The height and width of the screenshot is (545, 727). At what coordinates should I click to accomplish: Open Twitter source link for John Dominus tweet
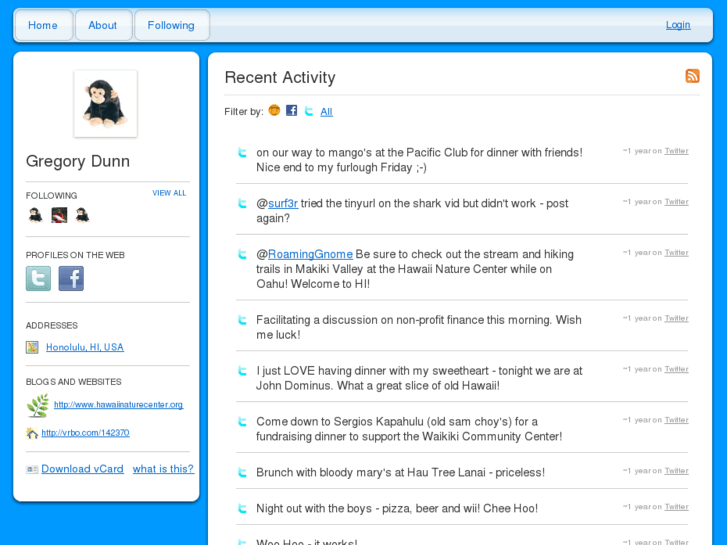(x=676, y=369)
